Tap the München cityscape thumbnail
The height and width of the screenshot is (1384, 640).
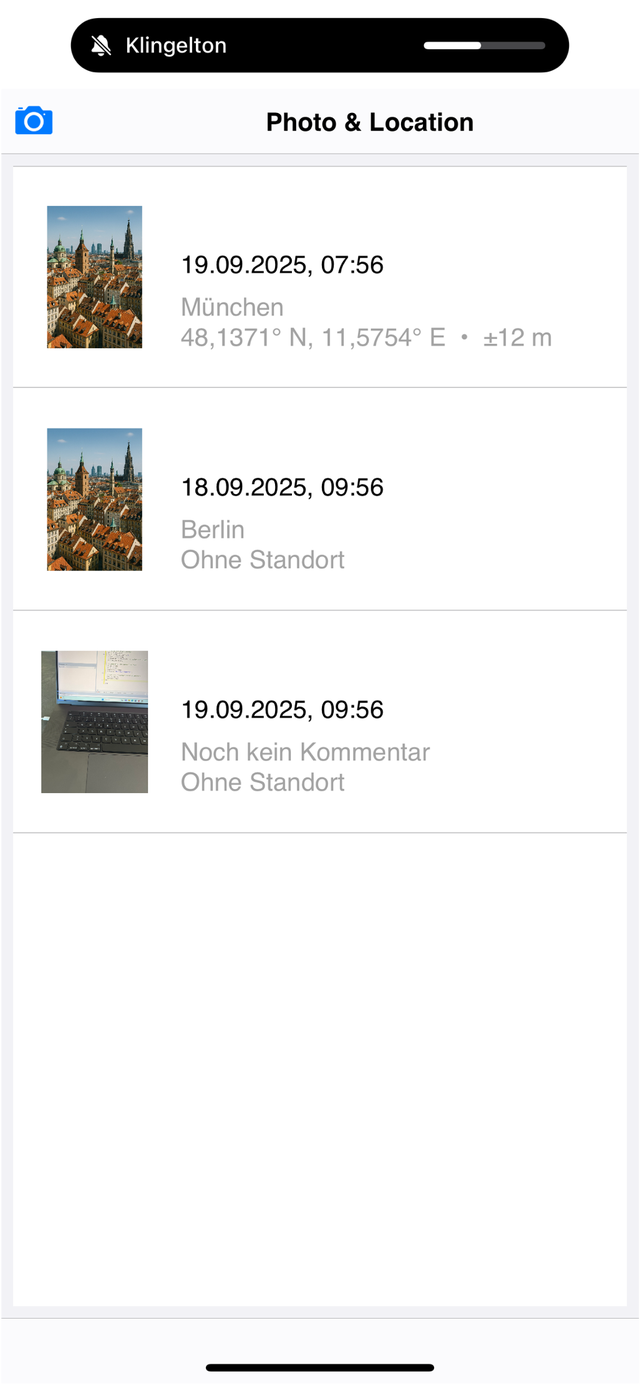(x=94, y=277)
